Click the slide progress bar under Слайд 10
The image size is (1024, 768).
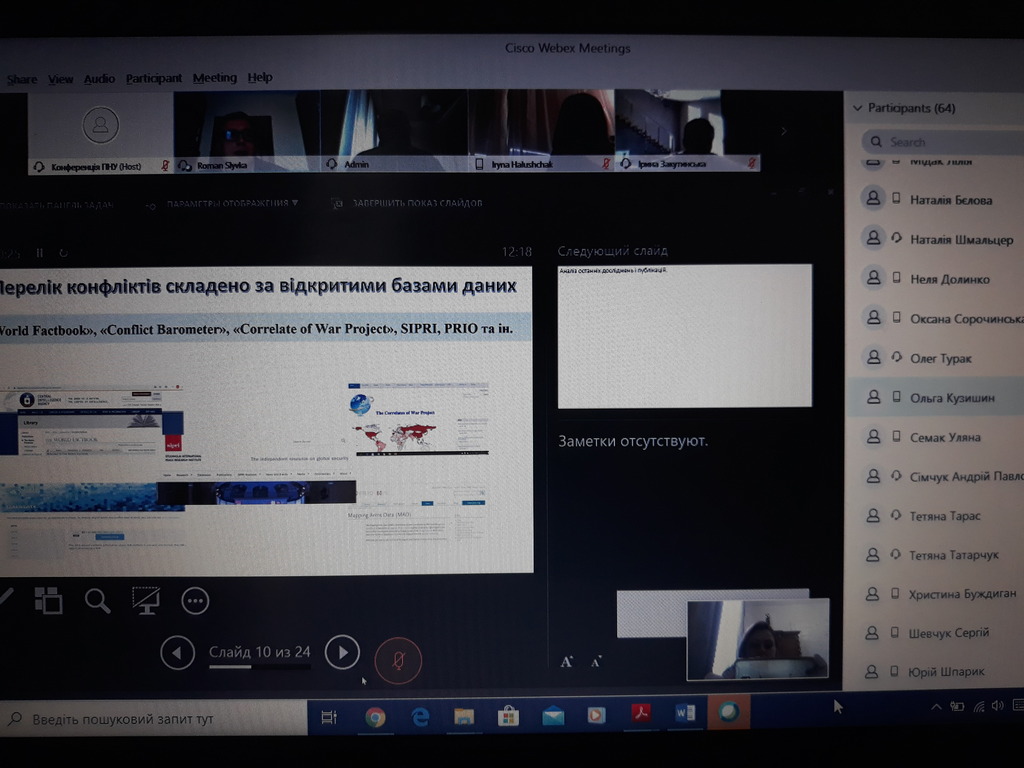259,667
